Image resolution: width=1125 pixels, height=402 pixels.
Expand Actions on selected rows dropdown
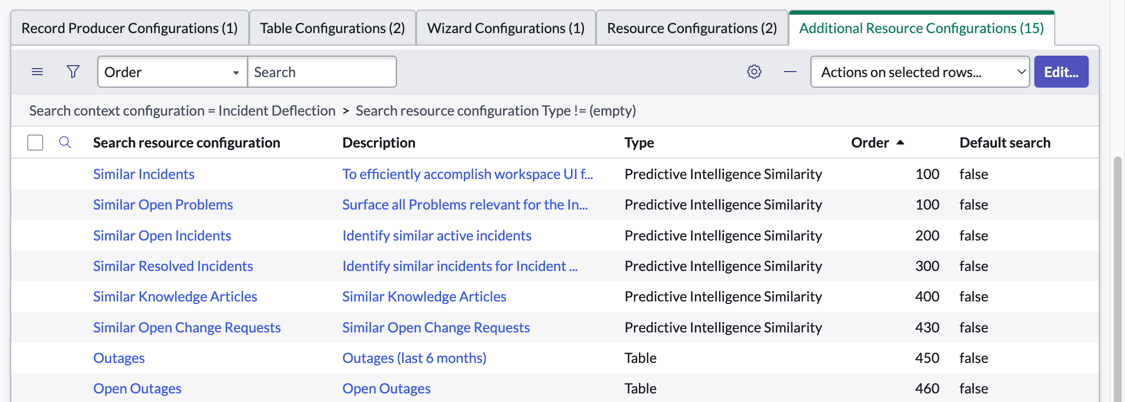point(920,72)
